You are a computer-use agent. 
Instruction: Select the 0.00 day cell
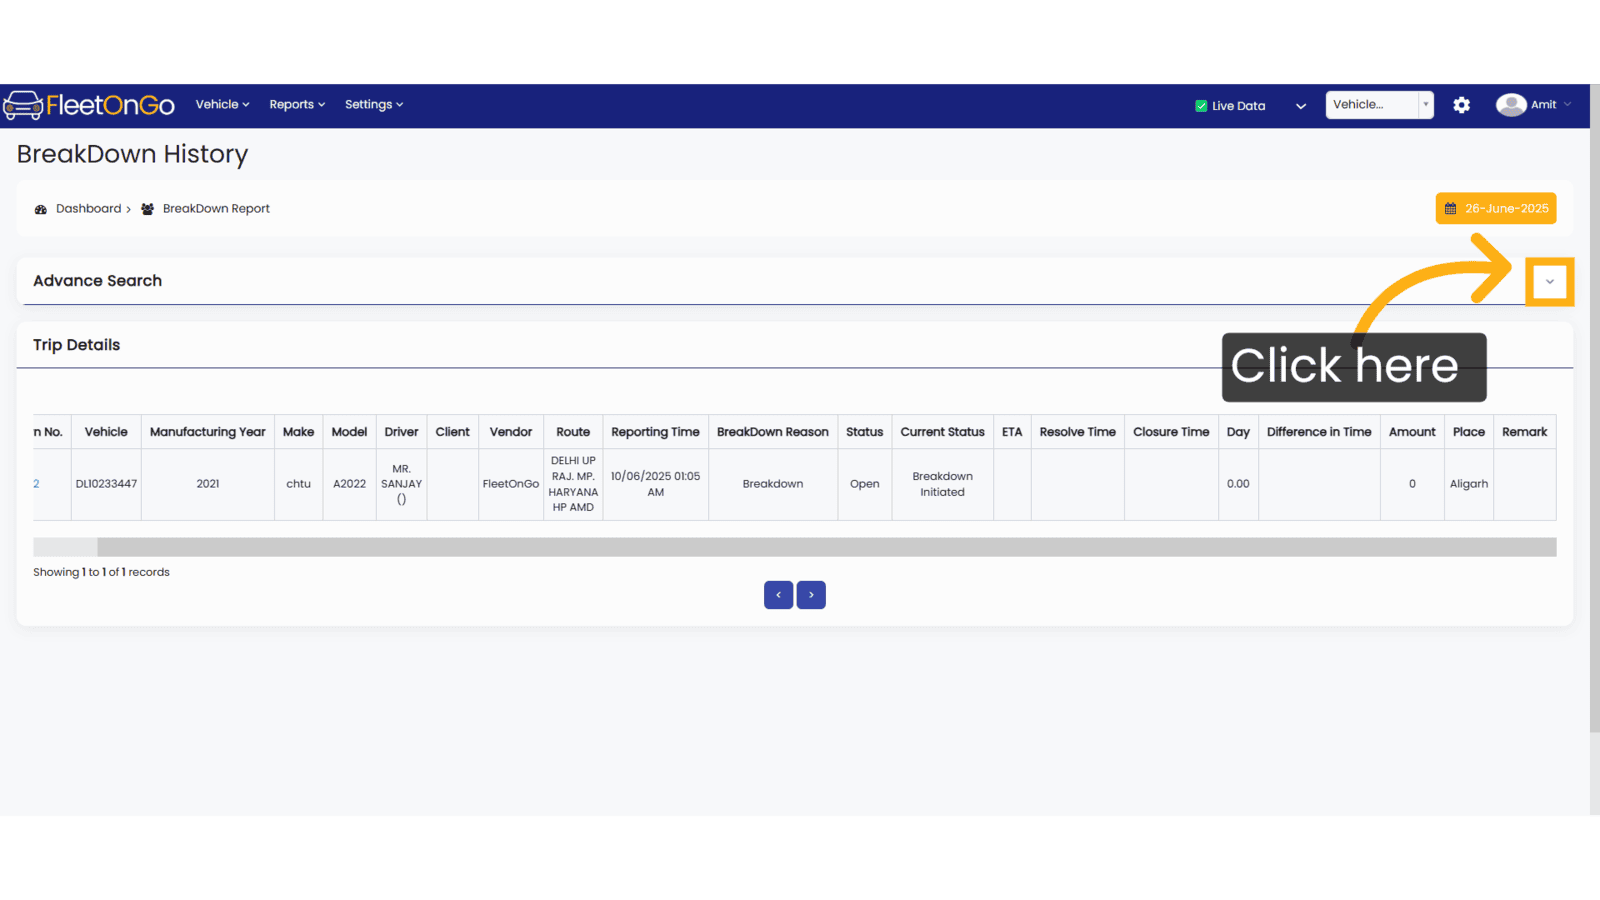point(1238,484)
